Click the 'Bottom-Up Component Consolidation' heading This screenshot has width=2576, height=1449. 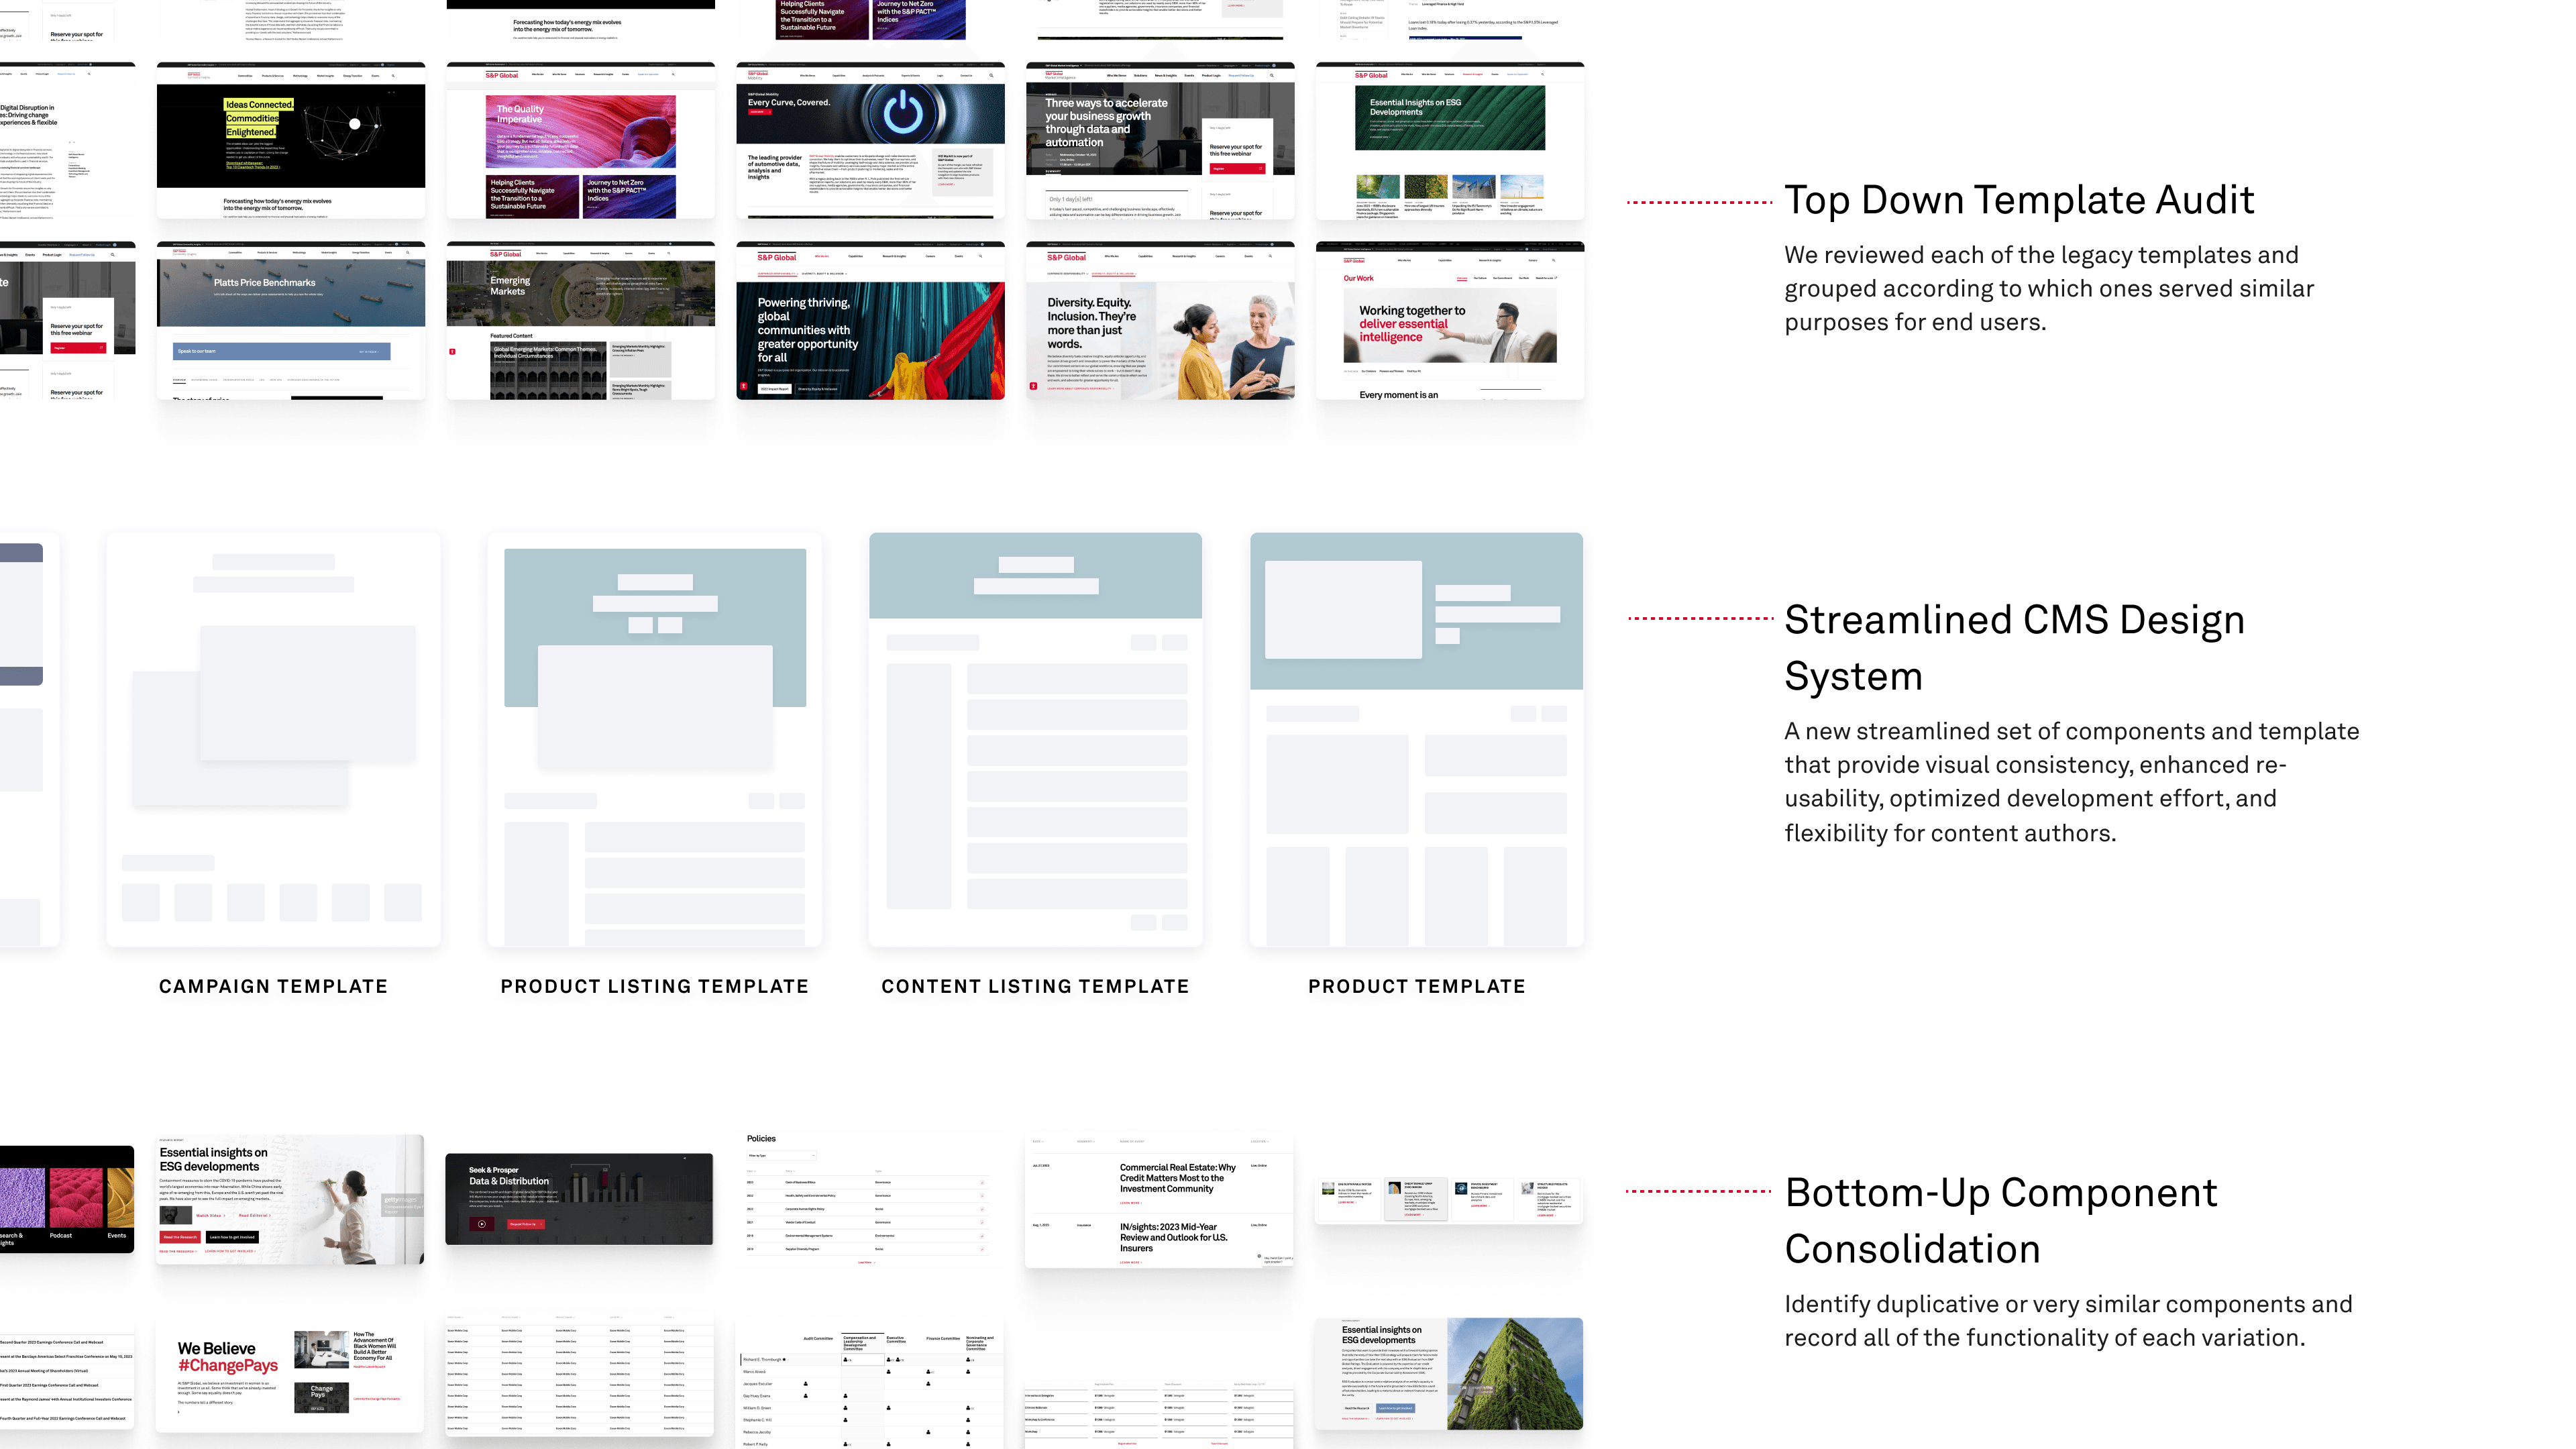coord(2001,1221)
